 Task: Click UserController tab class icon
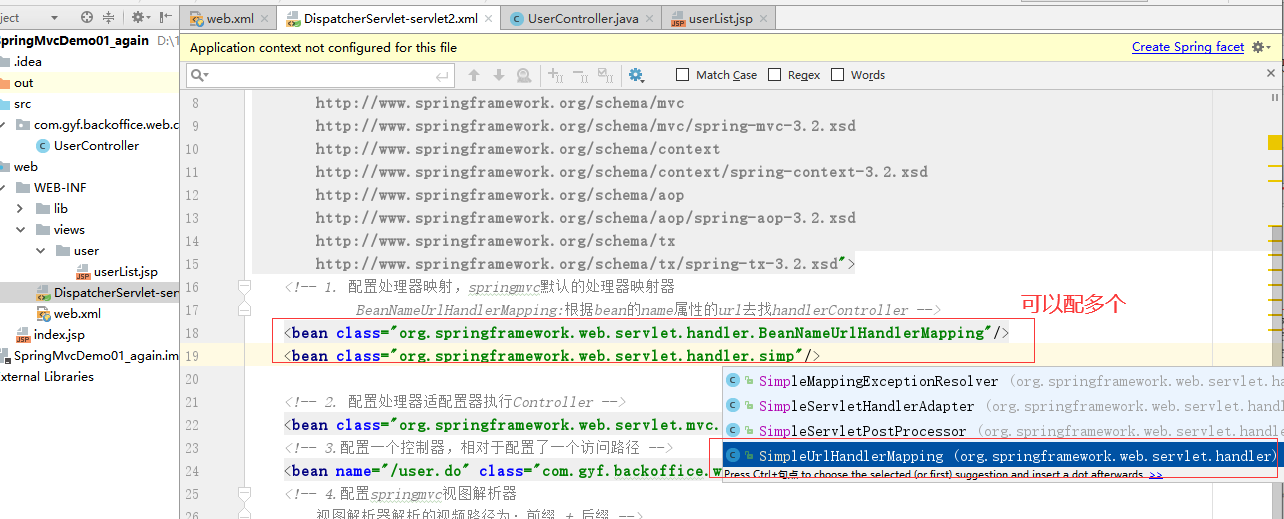[x=517, y=19]
